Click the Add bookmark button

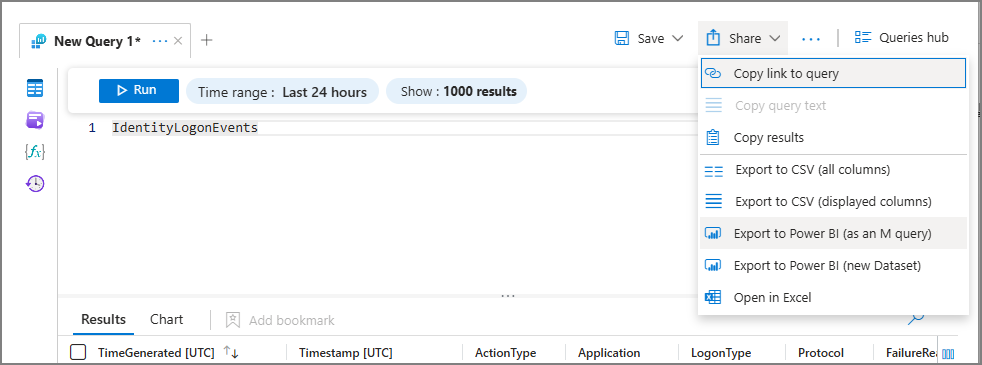pos(280,320)
